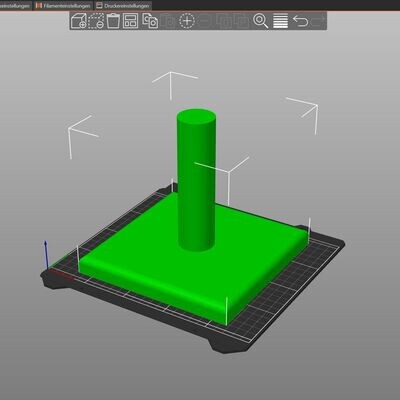The image size is (400, 400).
Task: Click the dimmed Redo arrow
Action: [x=318, y=21]
